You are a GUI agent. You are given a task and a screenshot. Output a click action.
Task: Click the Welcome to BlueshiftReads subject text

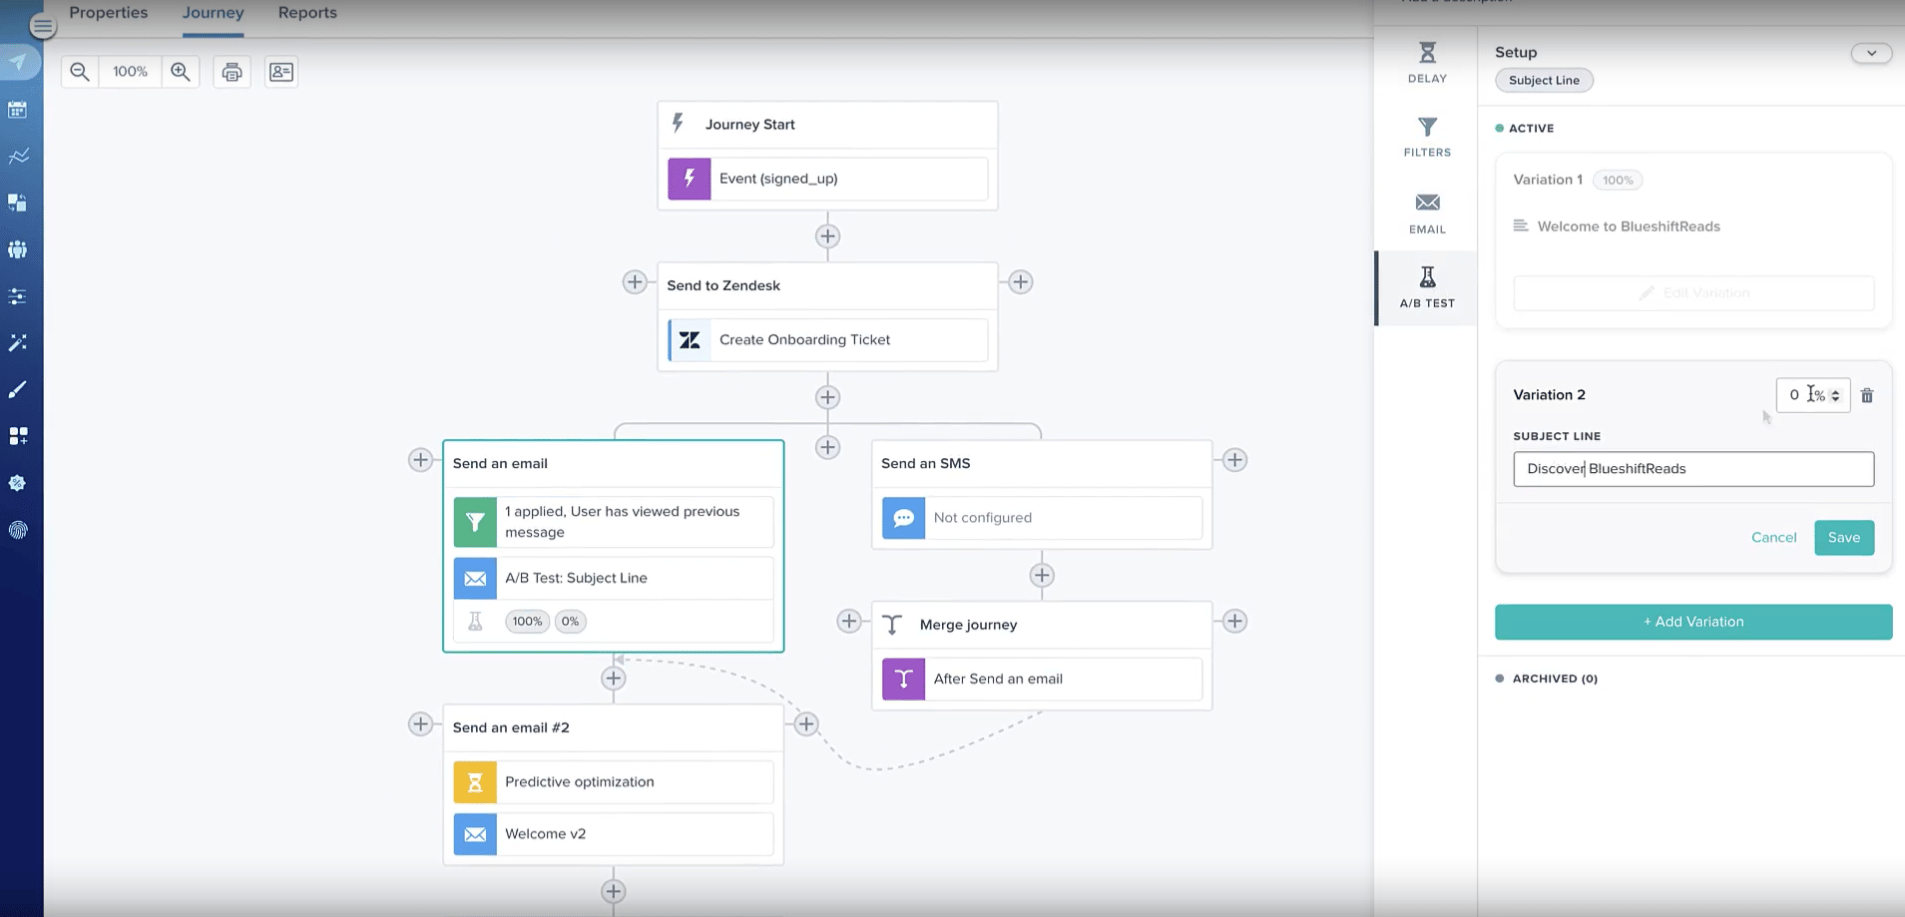[x=1629, y=227]
